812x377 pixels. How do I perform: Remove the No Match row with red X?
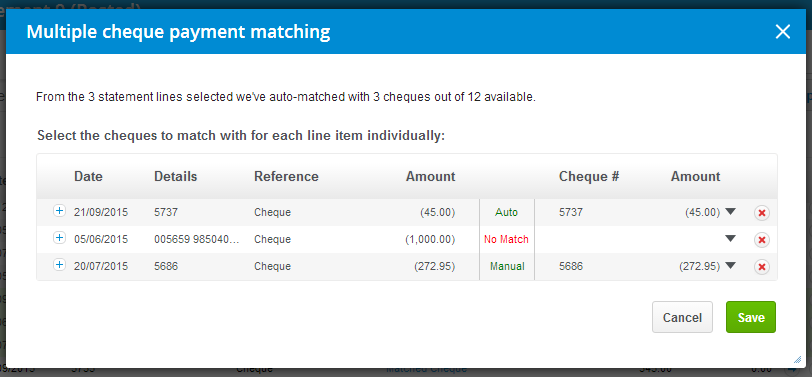(762, 240)
